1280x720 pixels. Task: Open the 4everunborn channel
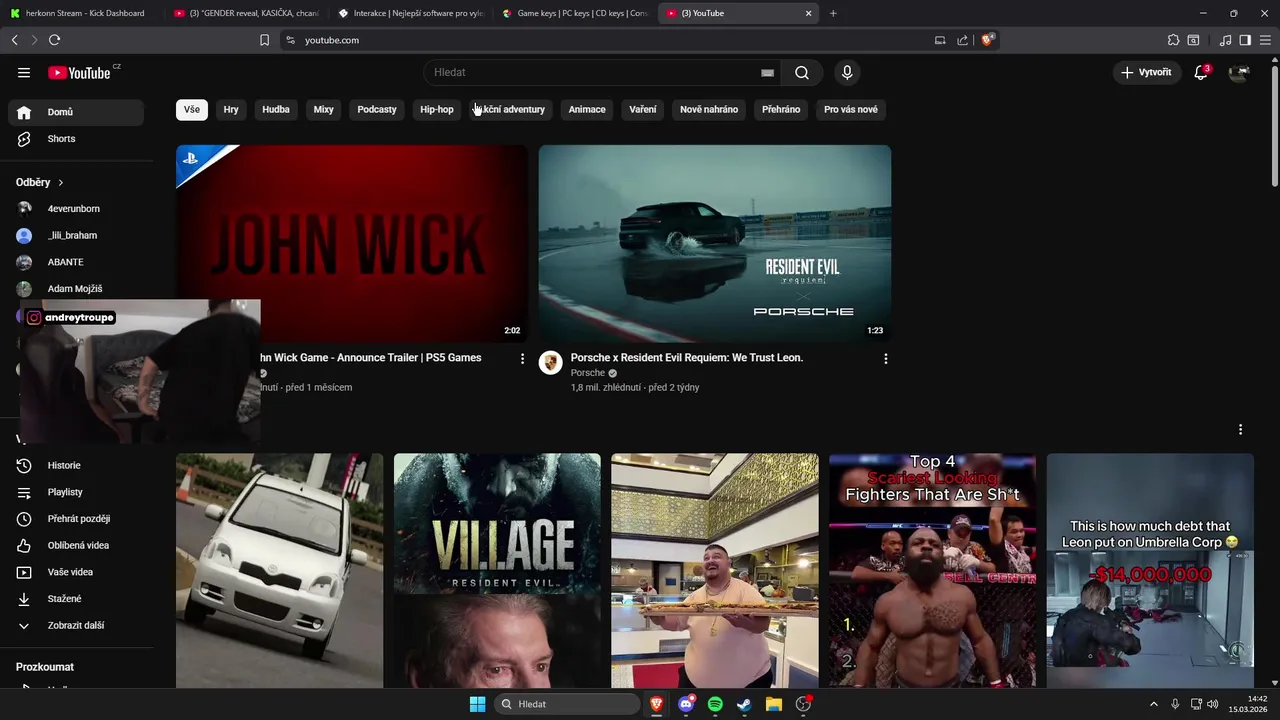[x=76, y=209]
